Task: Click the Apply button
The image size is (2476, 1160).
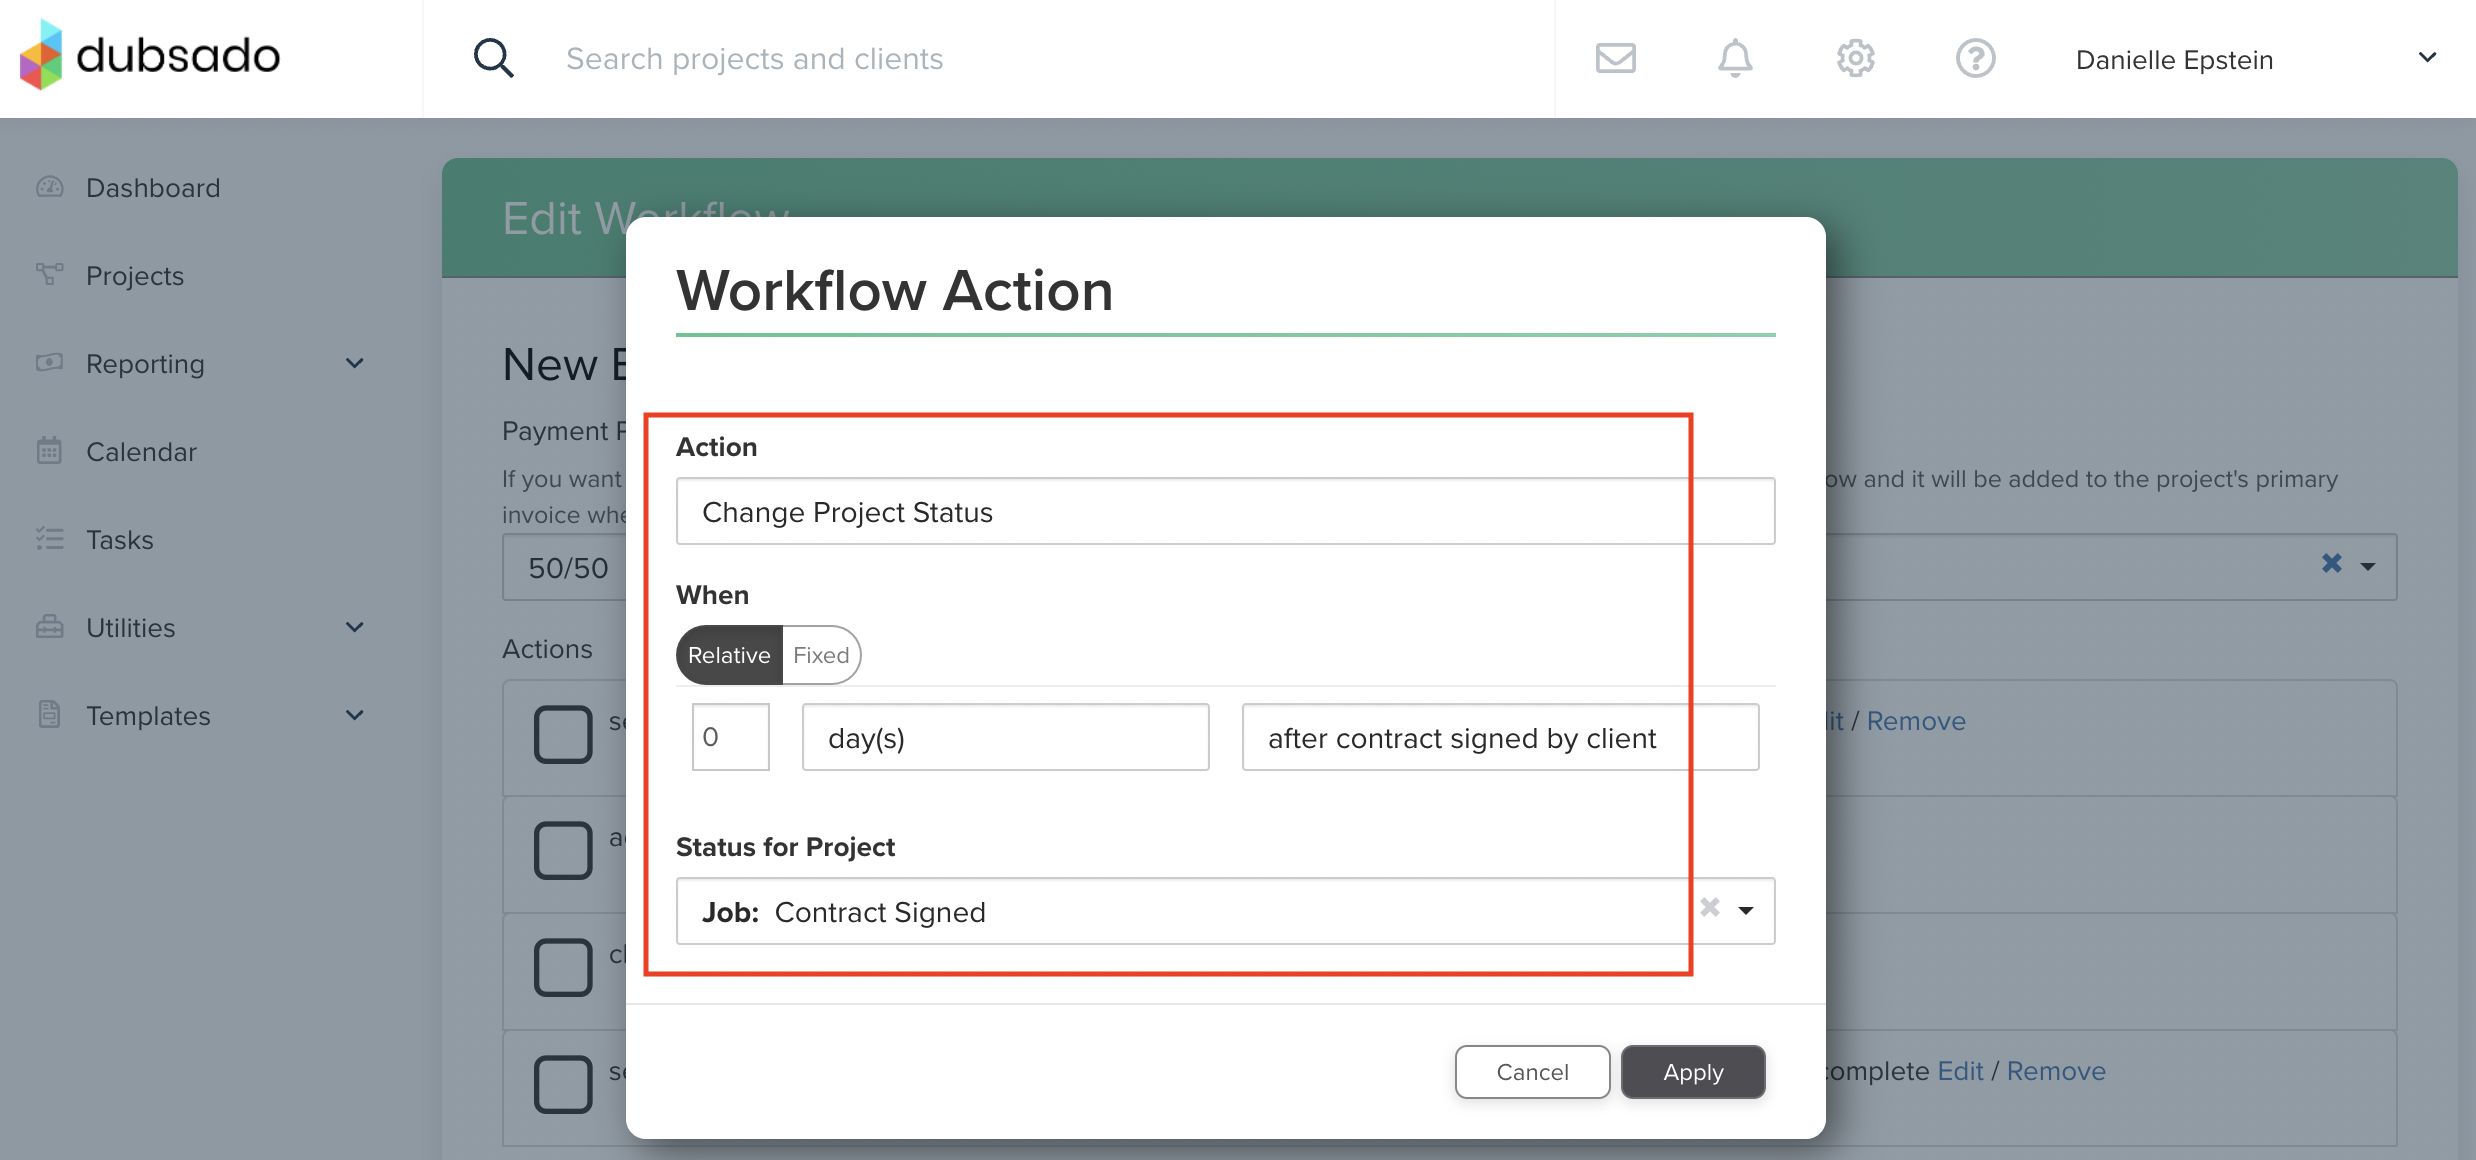Action: point(1693,1072)
